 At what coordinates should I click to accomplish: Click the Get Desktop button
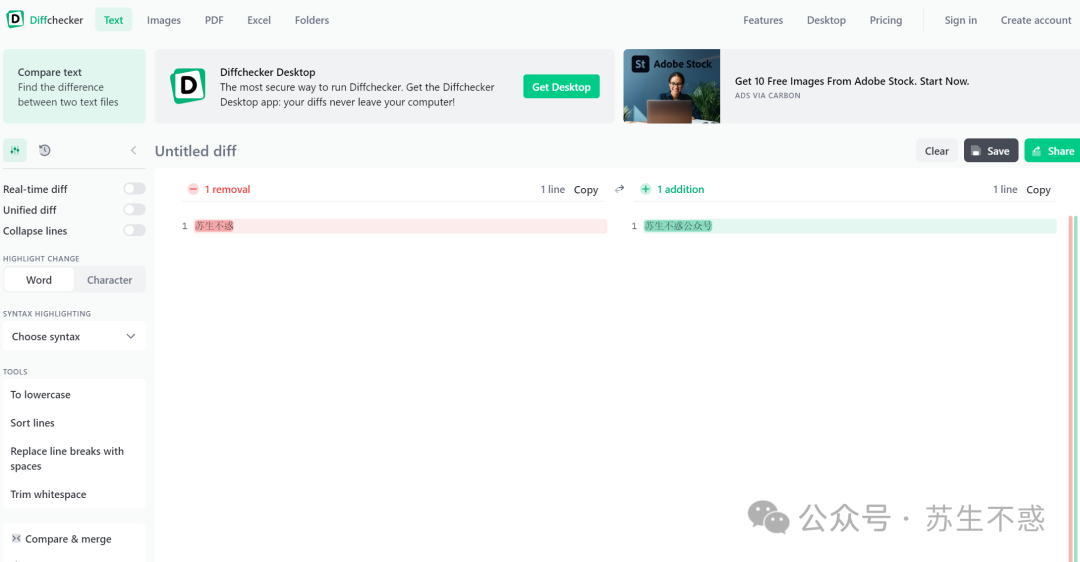coord(561,87)
